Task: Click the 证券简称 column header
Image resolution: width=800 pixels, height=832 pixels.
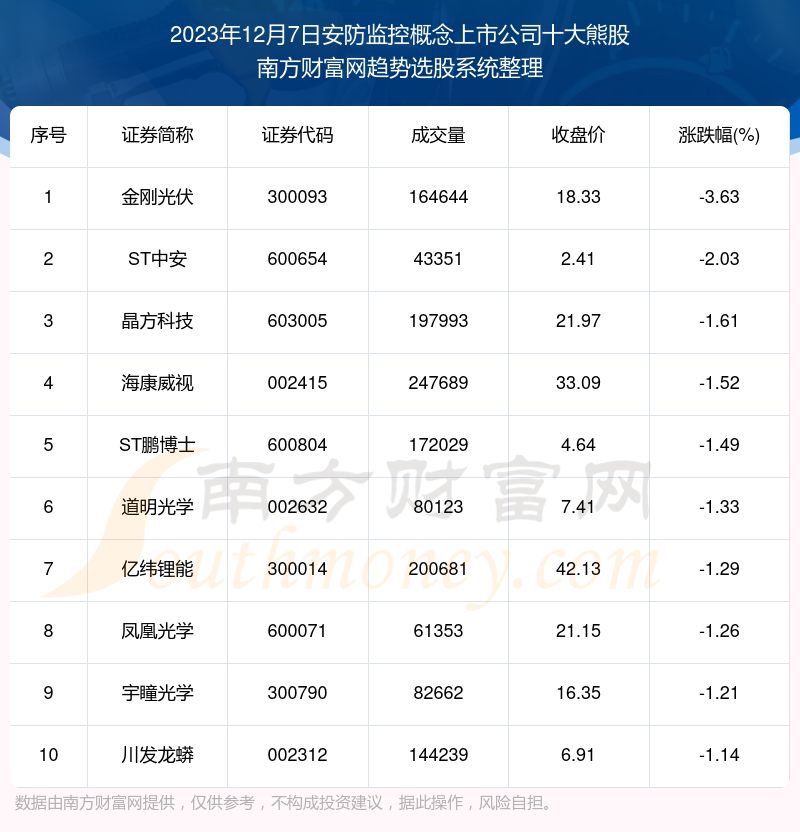Action: coord(158,135)
